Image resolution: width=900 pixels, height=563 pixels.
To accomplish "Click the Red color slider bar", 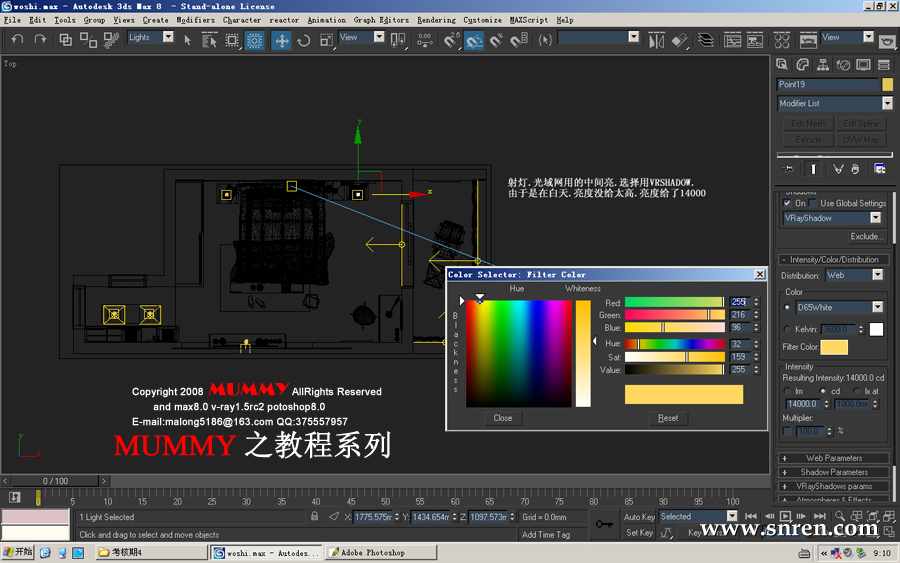I will click(x=674, y=302).
